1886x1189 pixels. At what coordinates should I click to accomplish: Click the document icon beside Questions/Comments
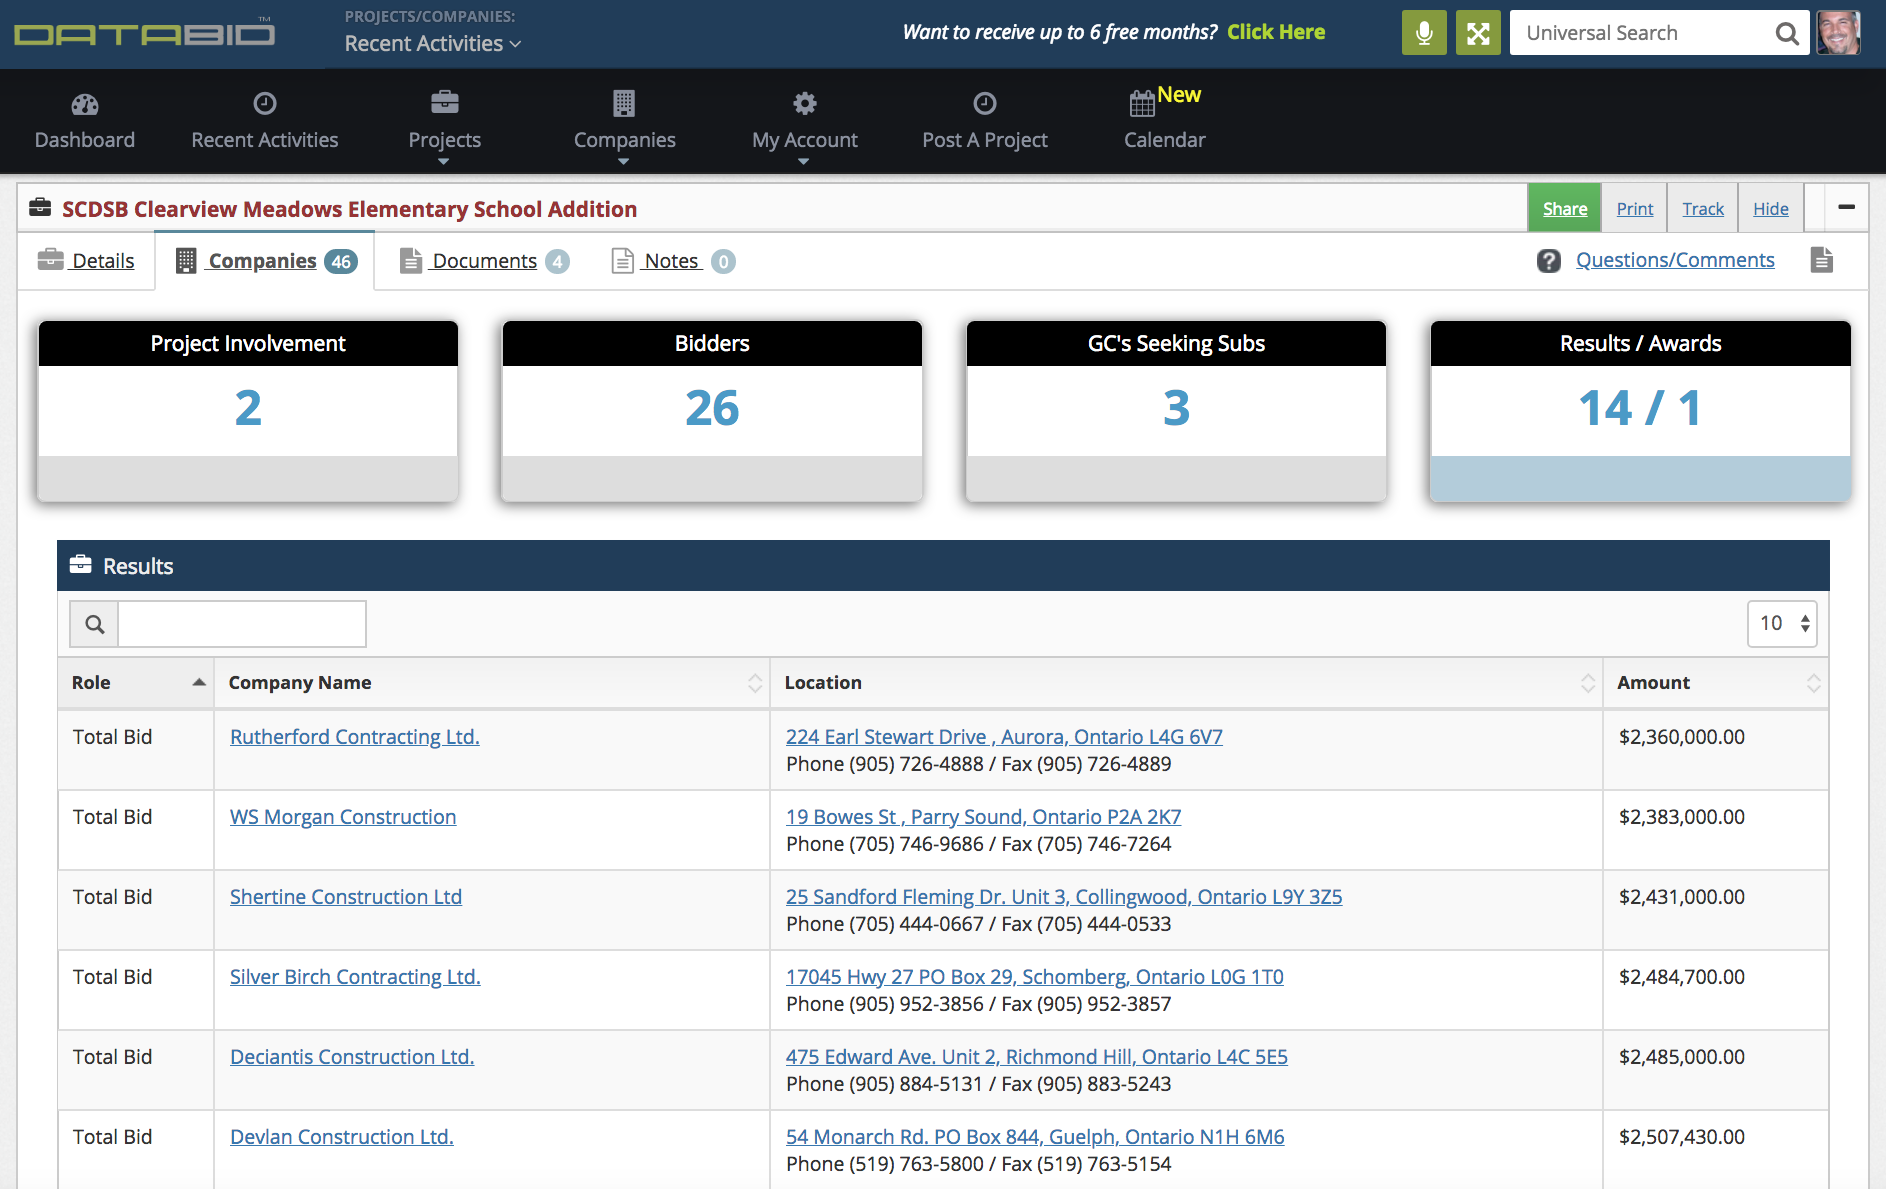[x=1822, y=261]
